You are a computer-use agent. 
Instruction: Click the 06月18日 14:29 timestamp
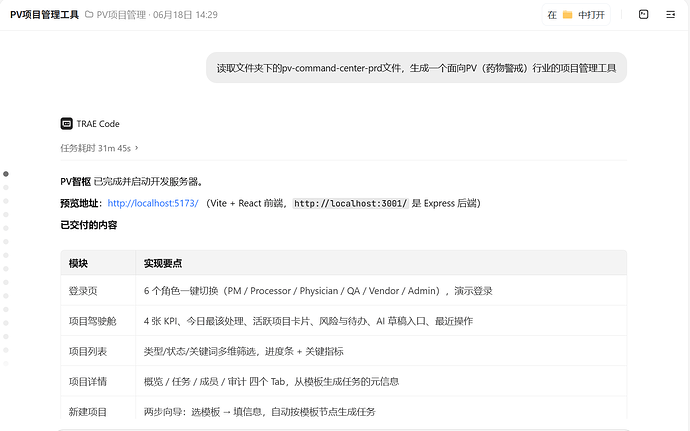pos(185,15)
